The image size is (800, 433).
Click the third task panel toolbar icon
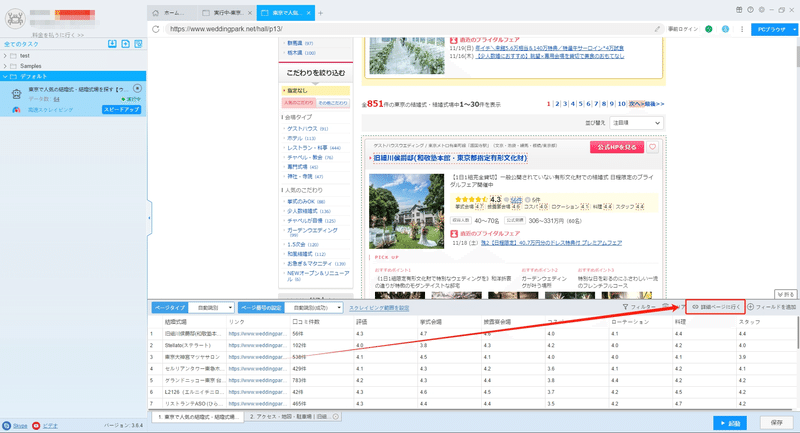pos(138,44)
